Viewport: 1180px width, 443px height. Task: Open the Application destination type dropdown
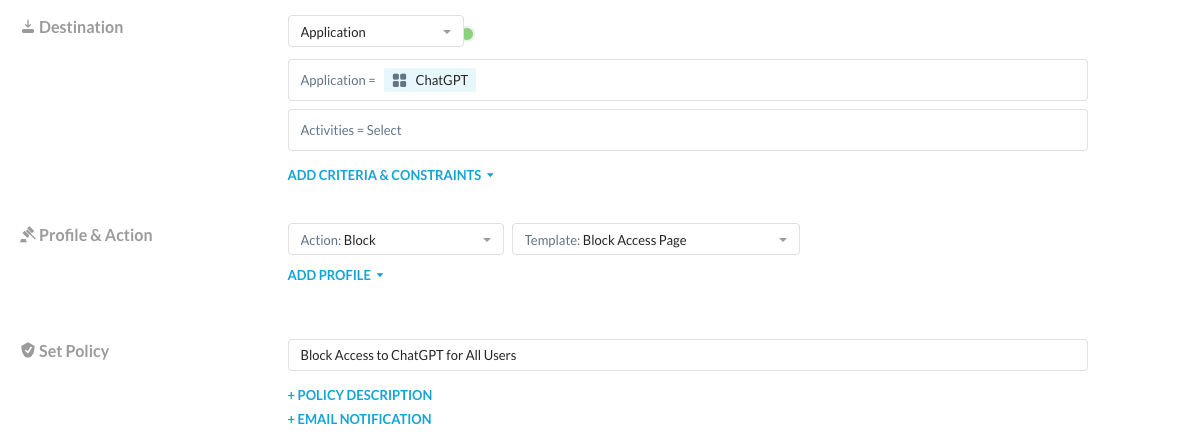coord(376,32)
